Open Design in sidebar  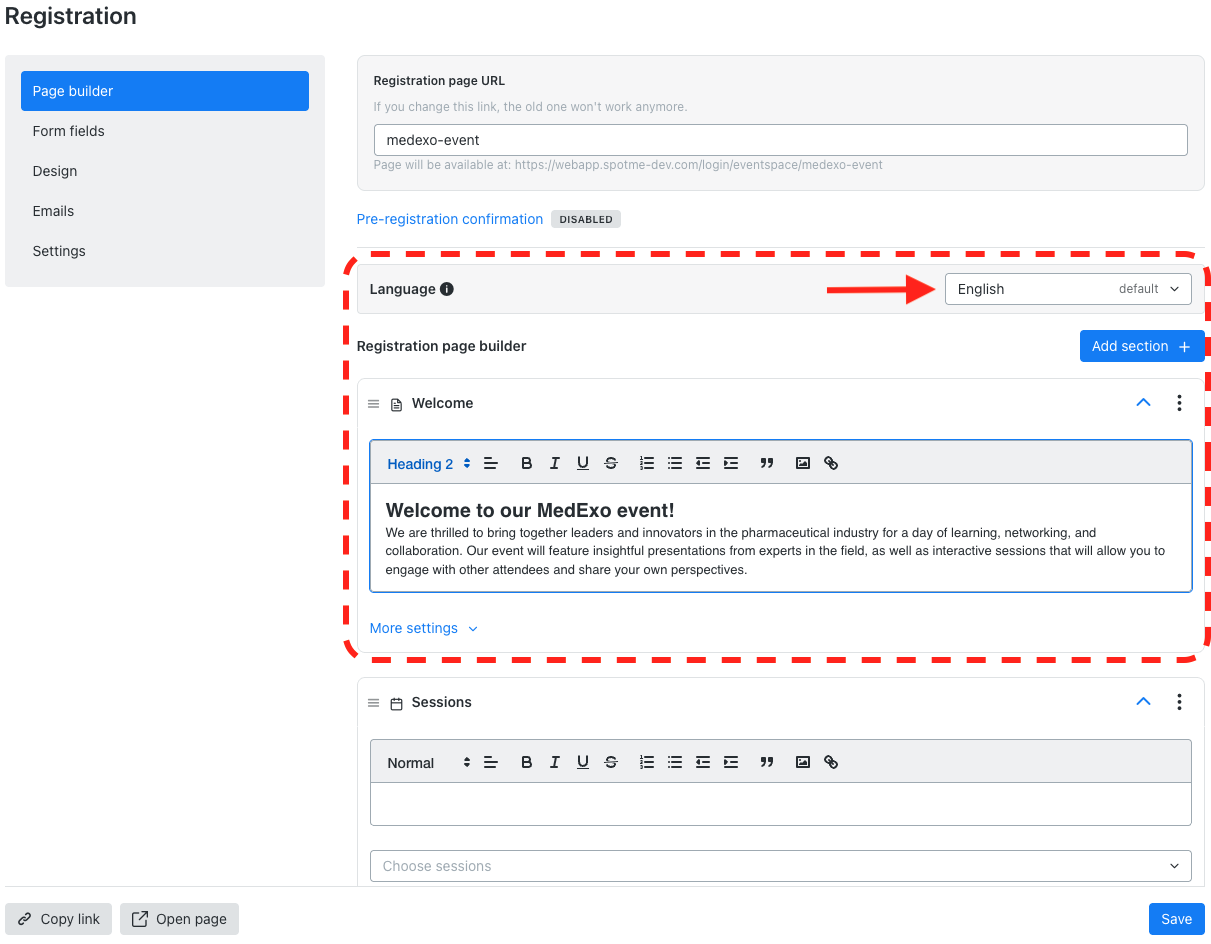coord(165,171)
